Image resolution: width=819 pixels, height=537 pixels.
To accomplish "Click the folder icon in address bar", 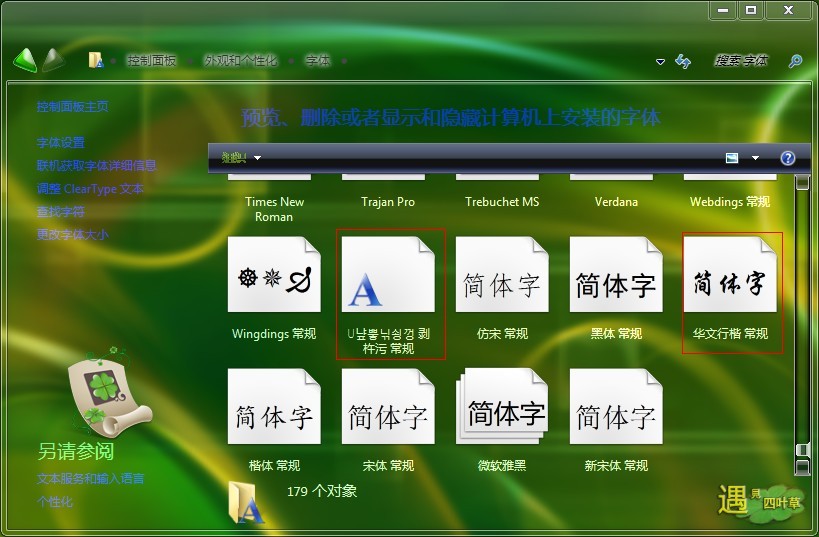I will click(96, 60).
